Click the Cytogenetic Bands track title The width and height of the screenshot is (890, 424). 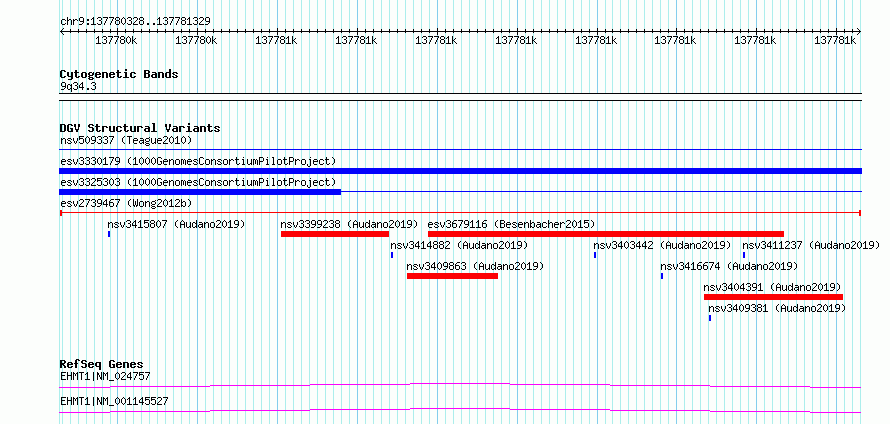coord(119,74)
